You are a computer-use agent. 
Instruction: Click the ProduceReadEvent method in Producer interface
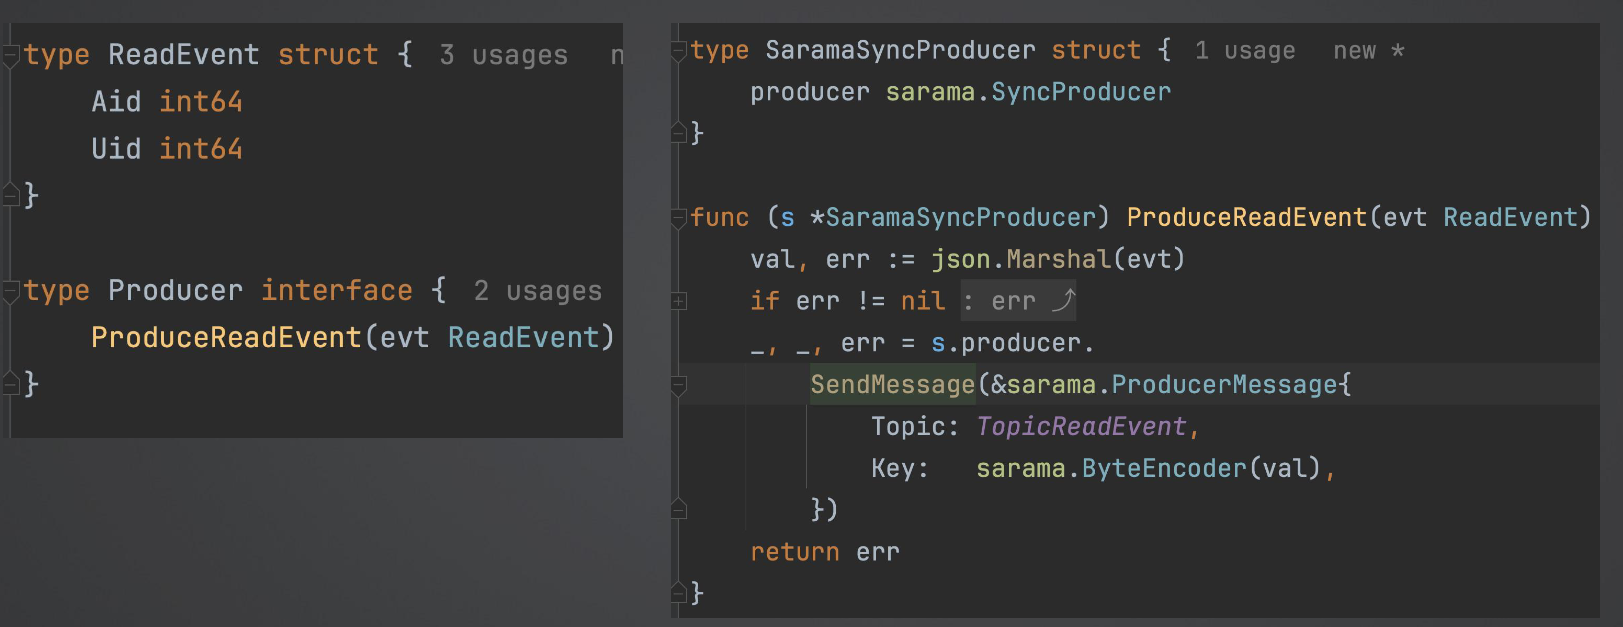tap(226, 338)
